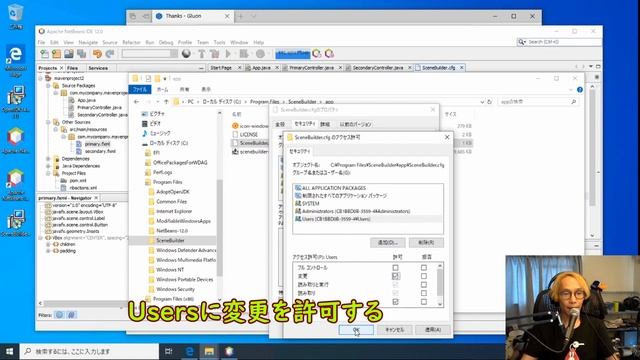Screen dimensions: 640x360
Task: Click OK in the permissions dialog
Action: (x=356, y=330)
